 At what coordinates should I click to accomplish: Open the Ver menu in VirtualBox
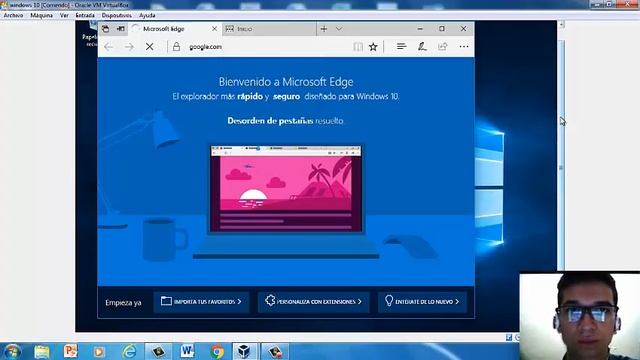pyautogui.click(x=64, y=15)
